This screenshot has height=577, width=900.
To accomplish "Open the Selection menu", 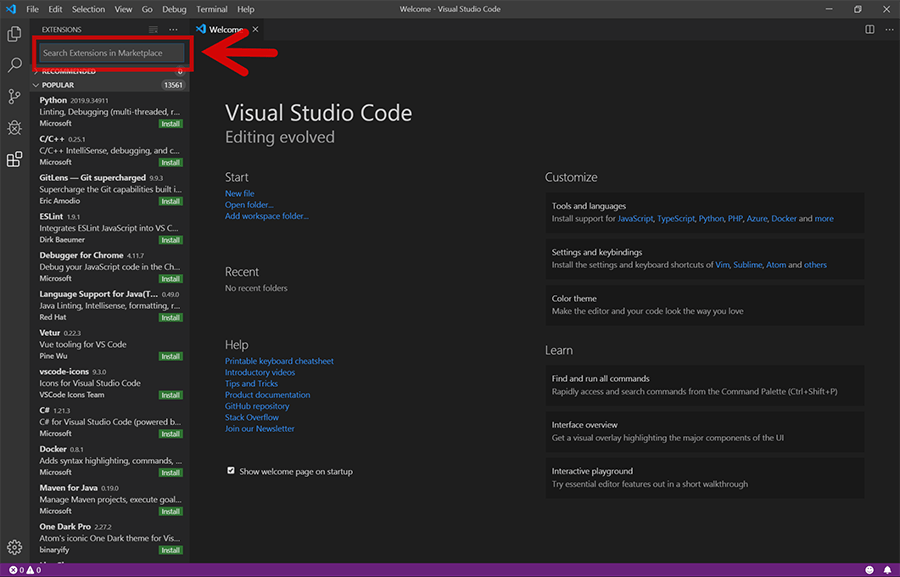I will point(88,9).
